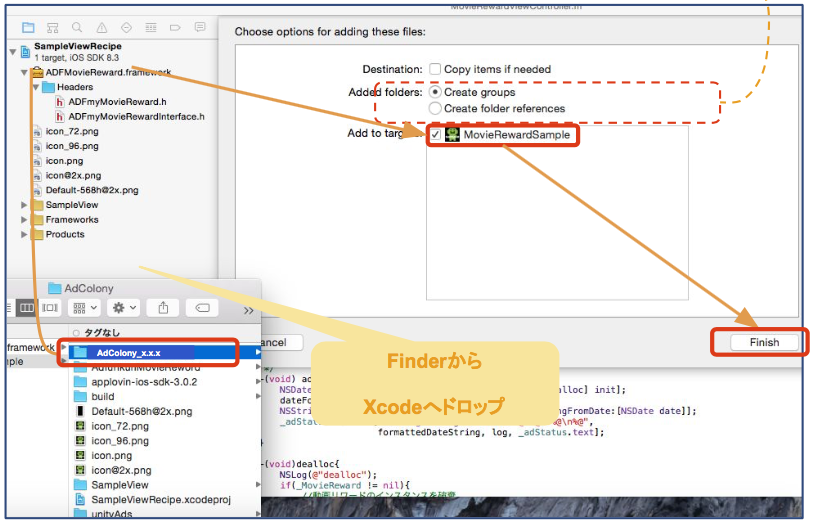Expand the SampleView group in navigator
813x525 pixels.
(24, 205)
